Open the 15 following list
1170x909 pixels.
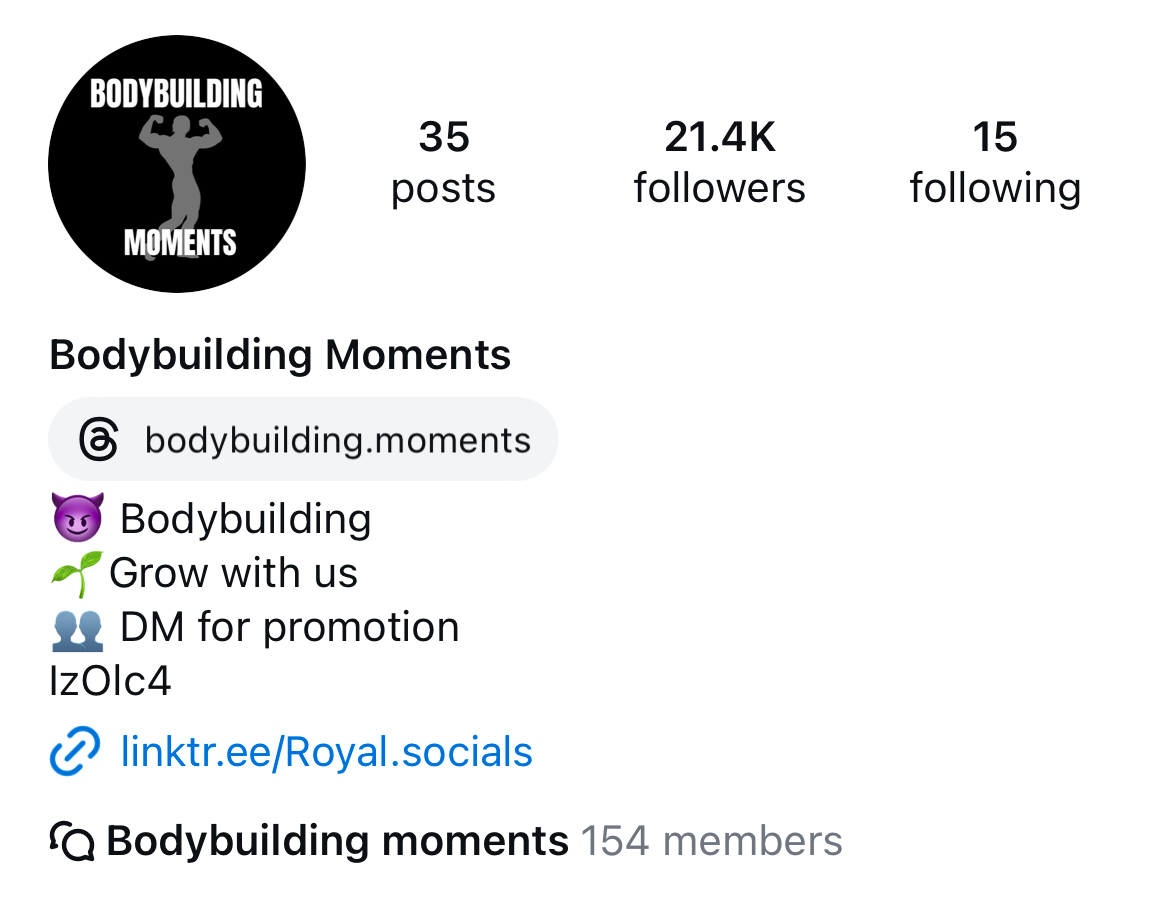(995, 162)
